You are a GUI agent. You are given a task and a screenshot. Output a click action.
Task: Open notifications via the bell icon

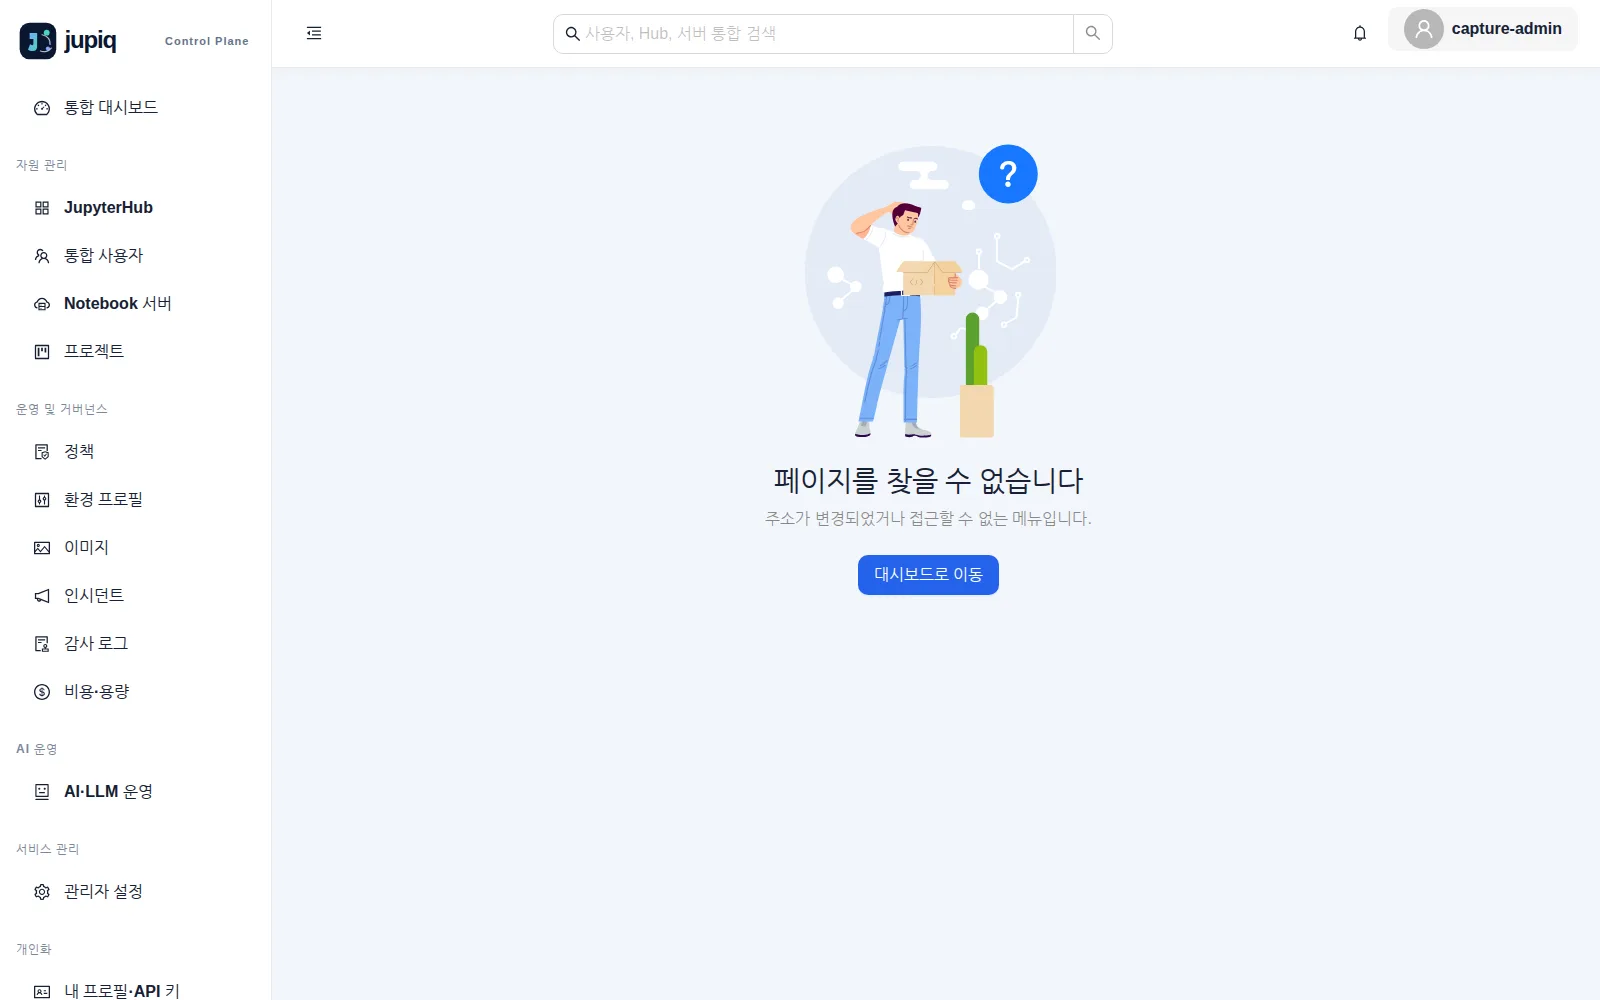pyautogui.click(x=1360, y=34)
